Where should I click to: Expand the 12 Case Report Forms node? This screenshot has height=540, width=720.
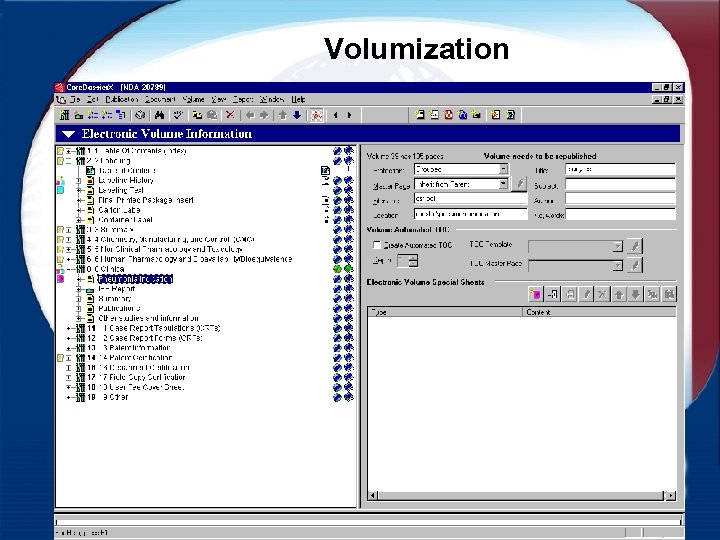68,338
